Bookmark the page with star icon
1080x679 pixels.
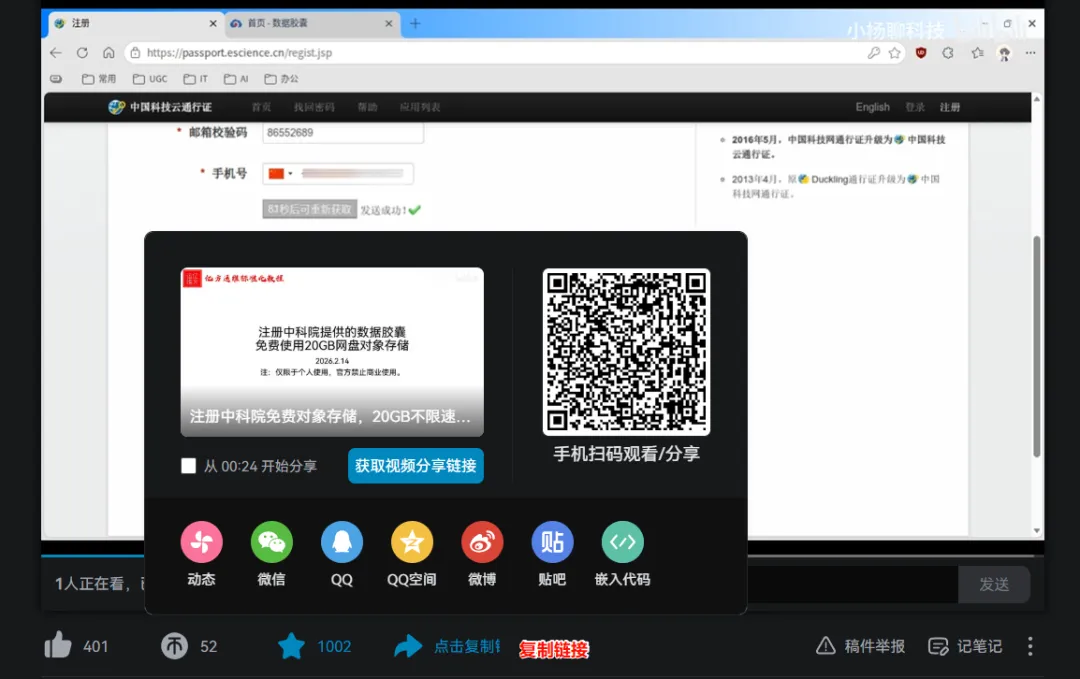[x=895, y=52]
